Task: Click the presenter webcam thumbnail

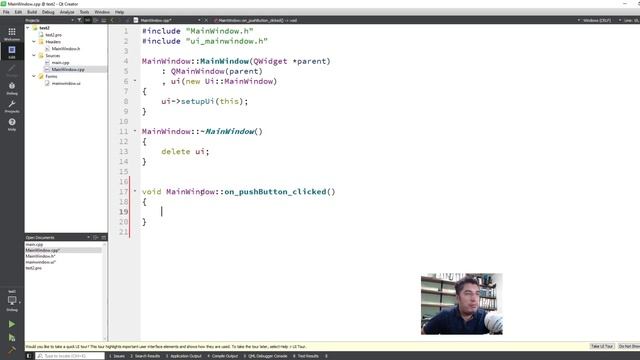Action: 462,304
